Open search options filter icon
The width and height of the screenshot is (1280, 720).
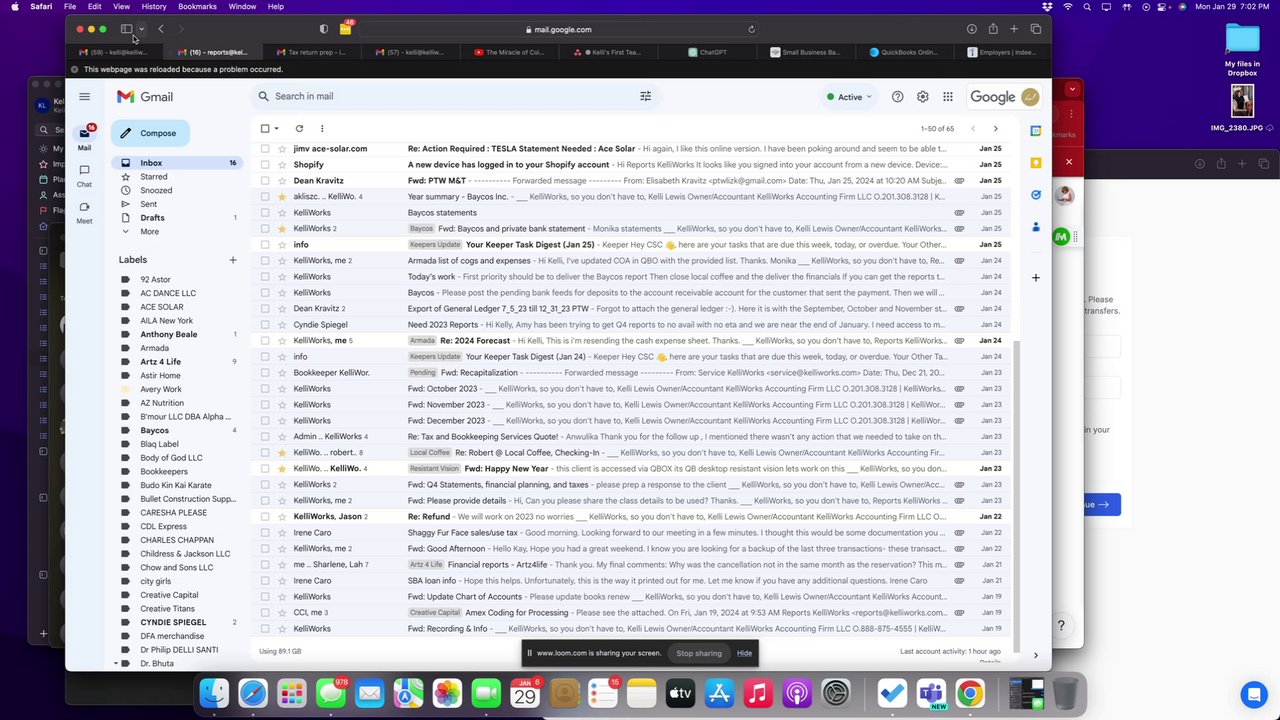(645, 96)
